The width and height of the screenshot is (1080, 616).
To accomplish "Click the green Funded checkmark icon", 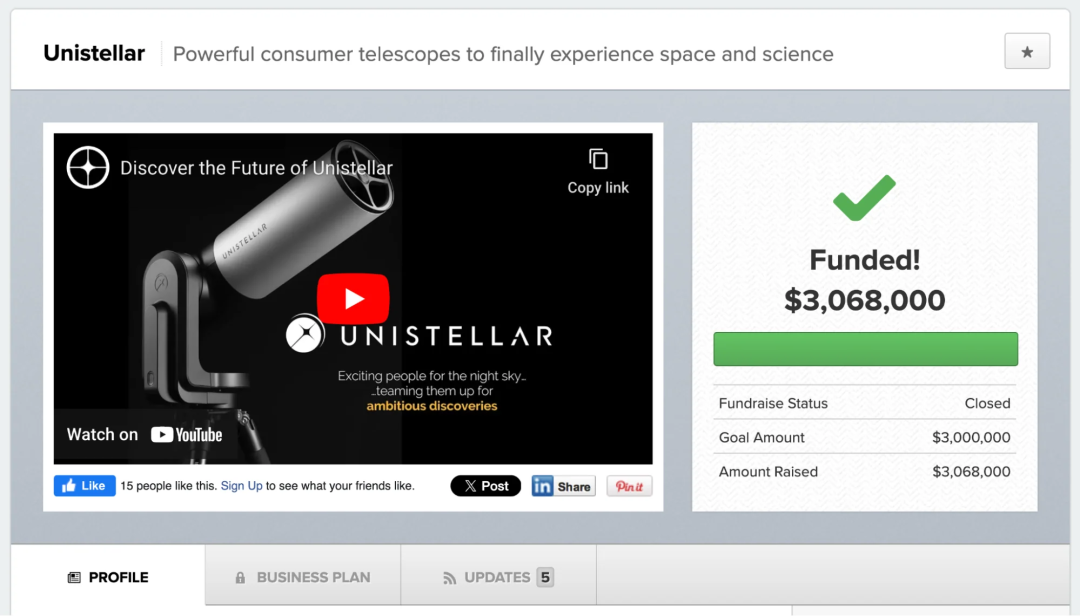I will pos(864,198).
